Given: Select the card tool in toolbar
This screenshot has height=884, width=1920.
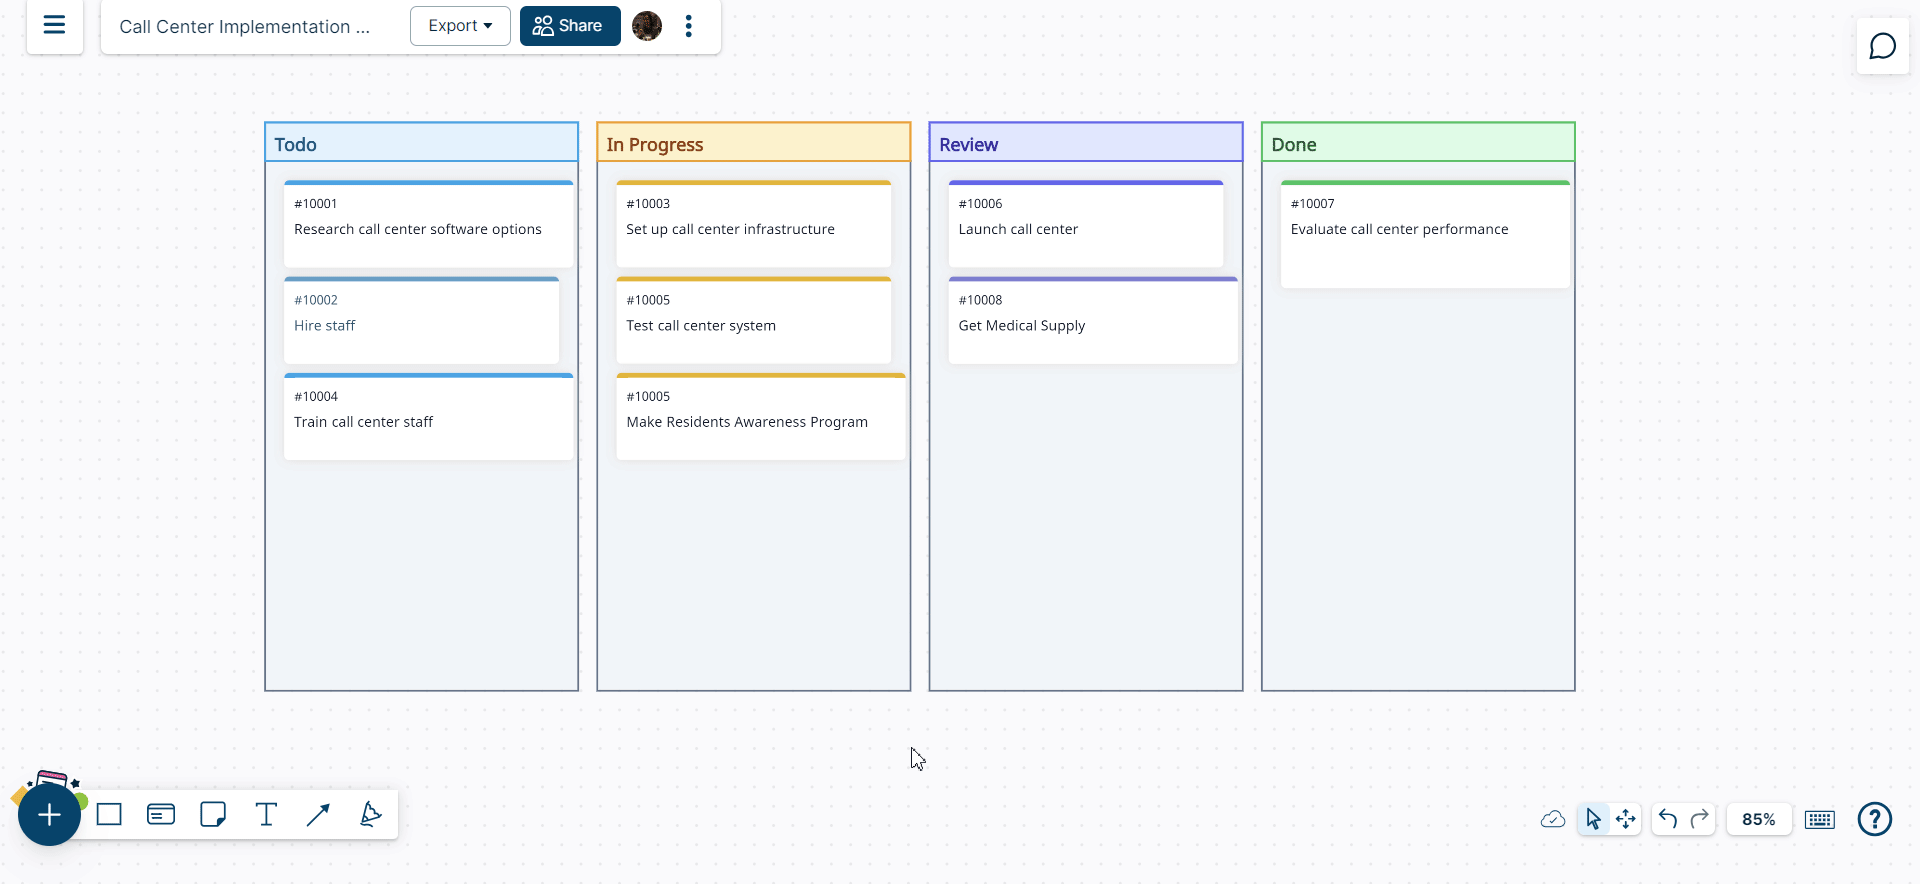Looking at the screenshot, I should pos(161,815).
